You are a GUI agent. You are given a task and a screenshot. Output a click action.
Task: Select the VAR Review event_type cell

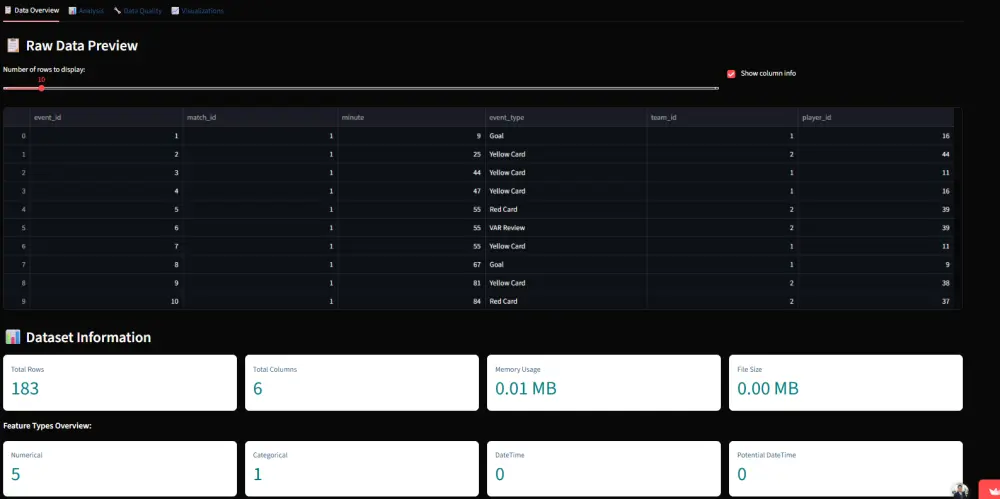[566, 228]
